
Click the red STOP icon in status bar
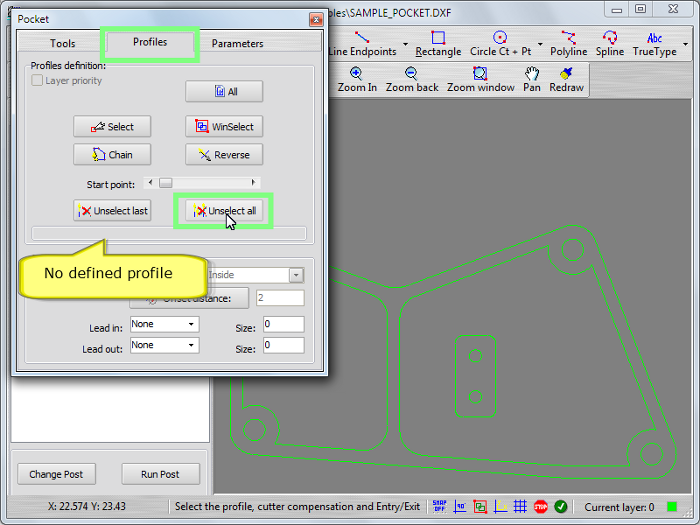coord(540,507)
